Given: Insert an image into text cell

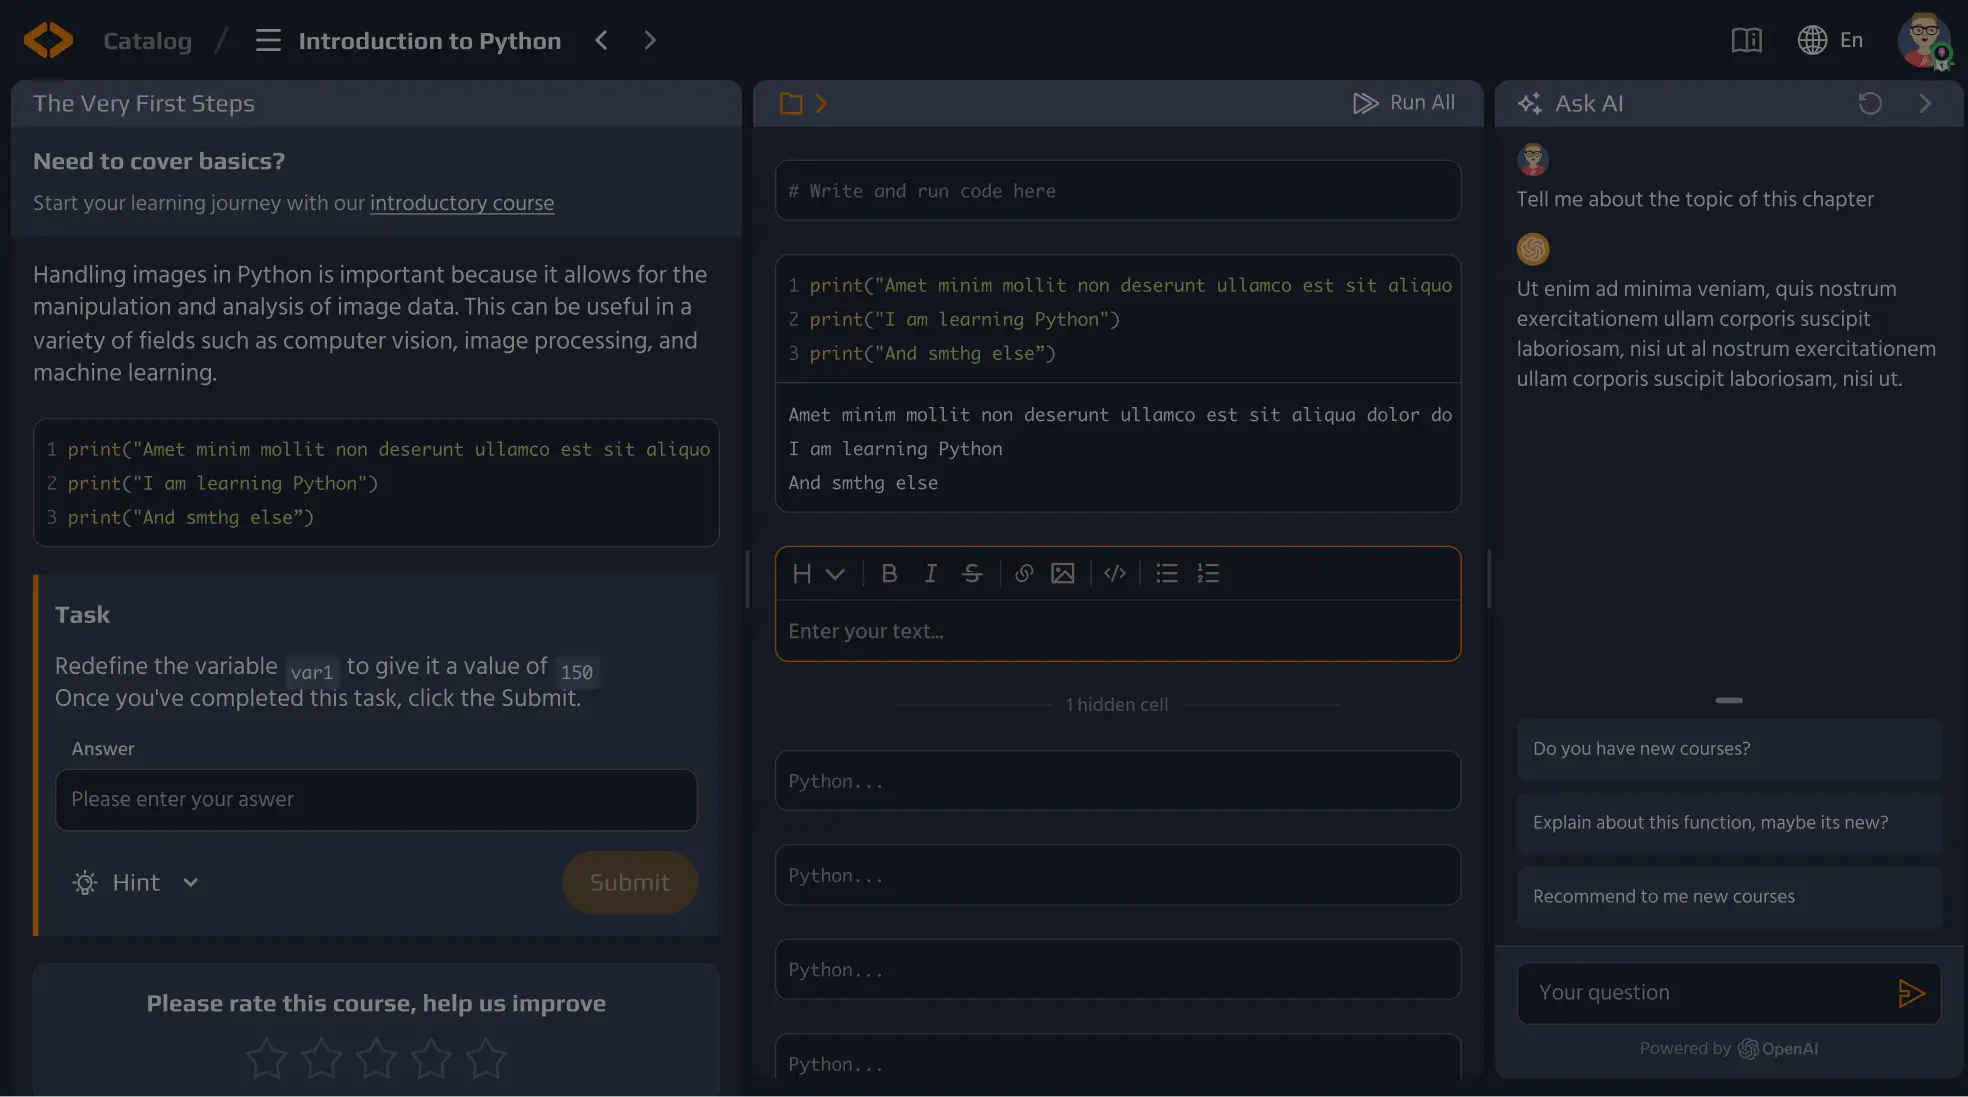Looking at the screenshot, I should 1062,574.
